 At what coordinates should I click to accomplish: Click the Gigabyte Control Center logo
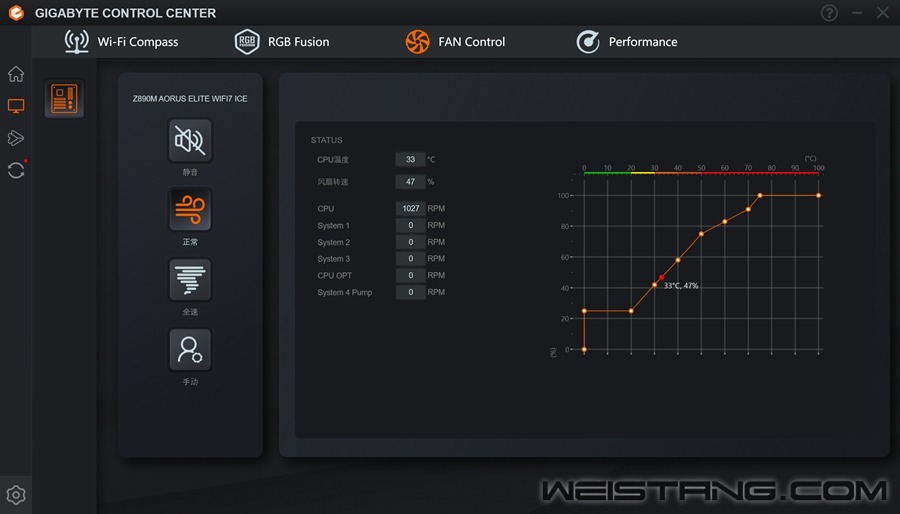pos(15,13)
